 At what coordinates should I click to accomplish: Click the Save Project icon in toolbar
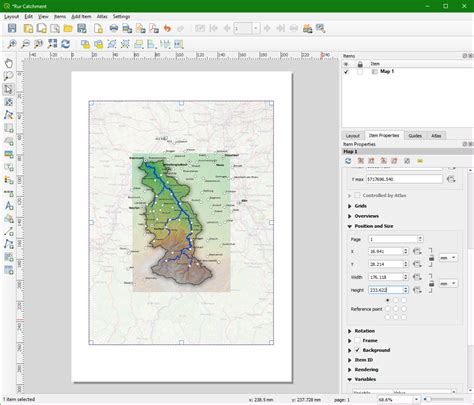click(x=12, y=28)
